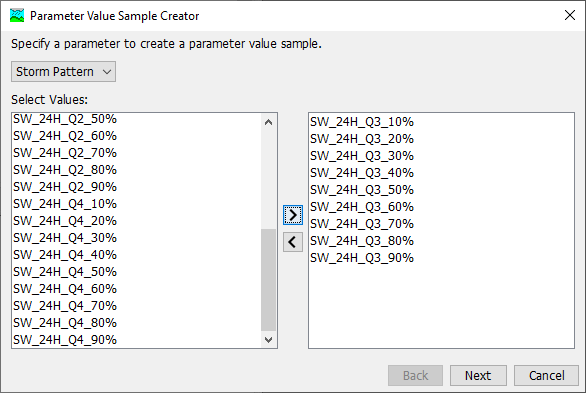
Task: Select SW_24H_Q4_90% in available values
Action: 137,340
